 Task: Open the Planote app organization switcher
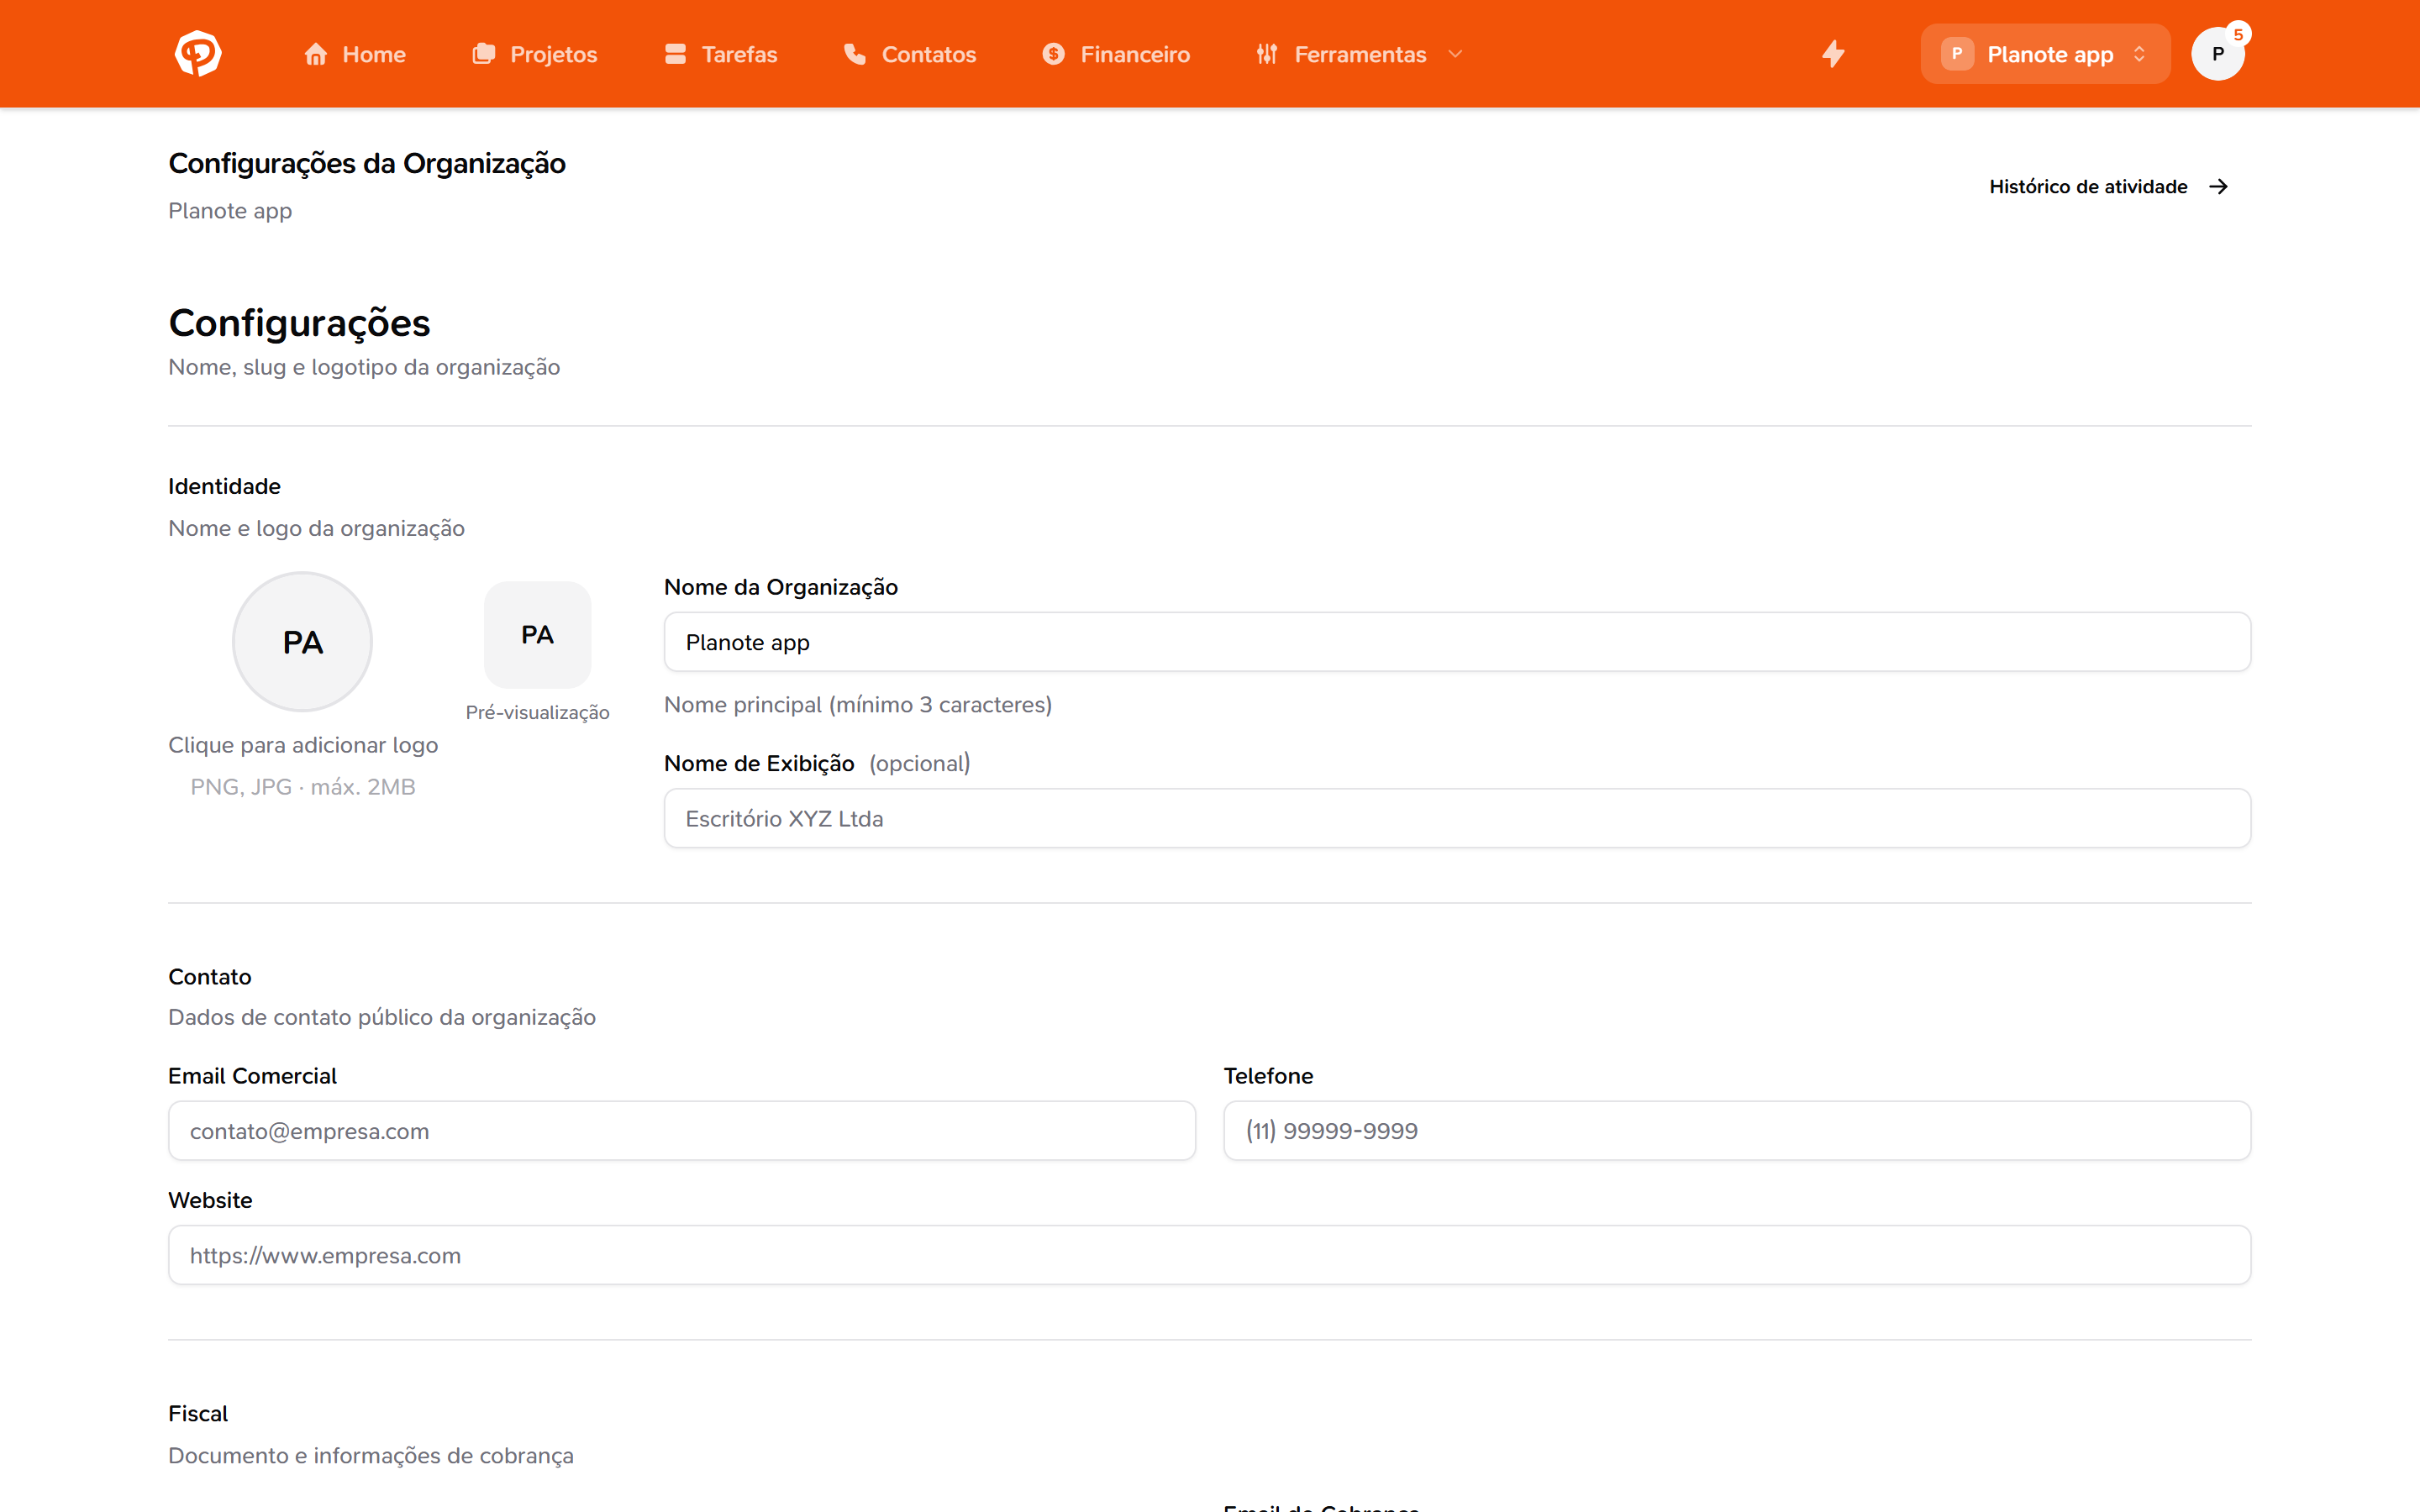click(2045, 54)
